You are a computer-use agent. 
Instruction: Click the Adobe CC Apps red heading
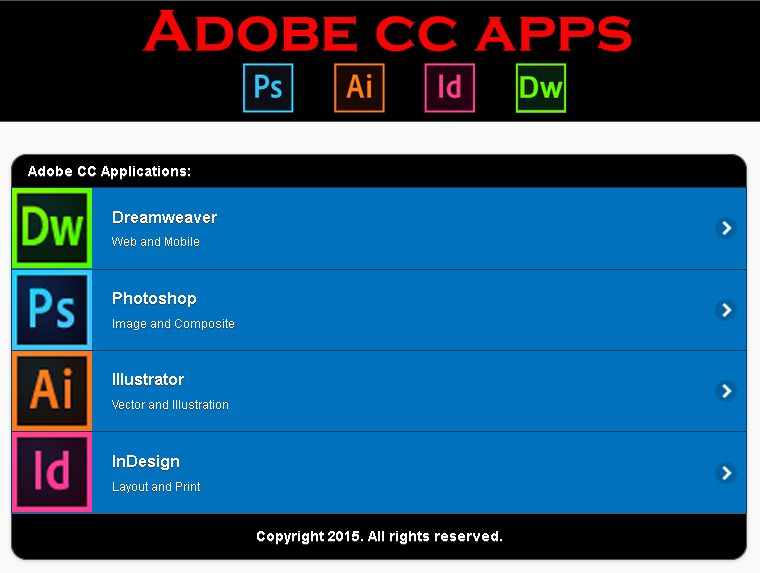tap(388, 32)
